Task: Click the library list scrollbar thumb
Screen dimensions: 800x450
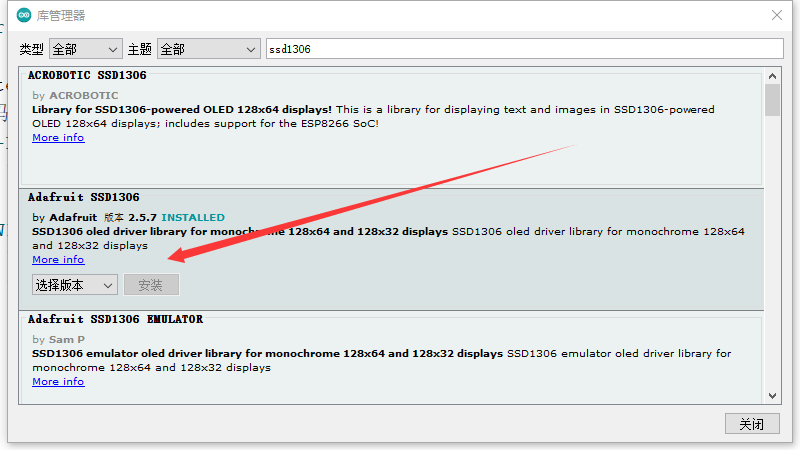Action: point(772,100)
